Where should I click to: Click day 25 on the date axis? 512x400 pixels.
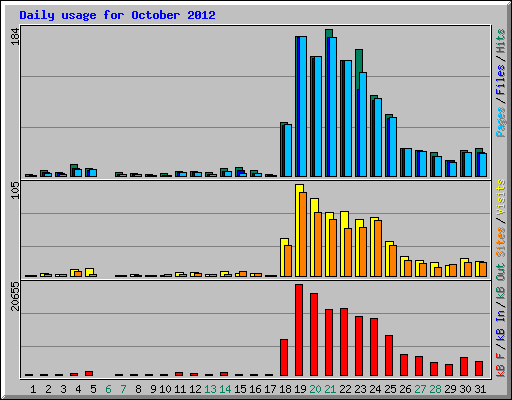[x=390, y=389]
